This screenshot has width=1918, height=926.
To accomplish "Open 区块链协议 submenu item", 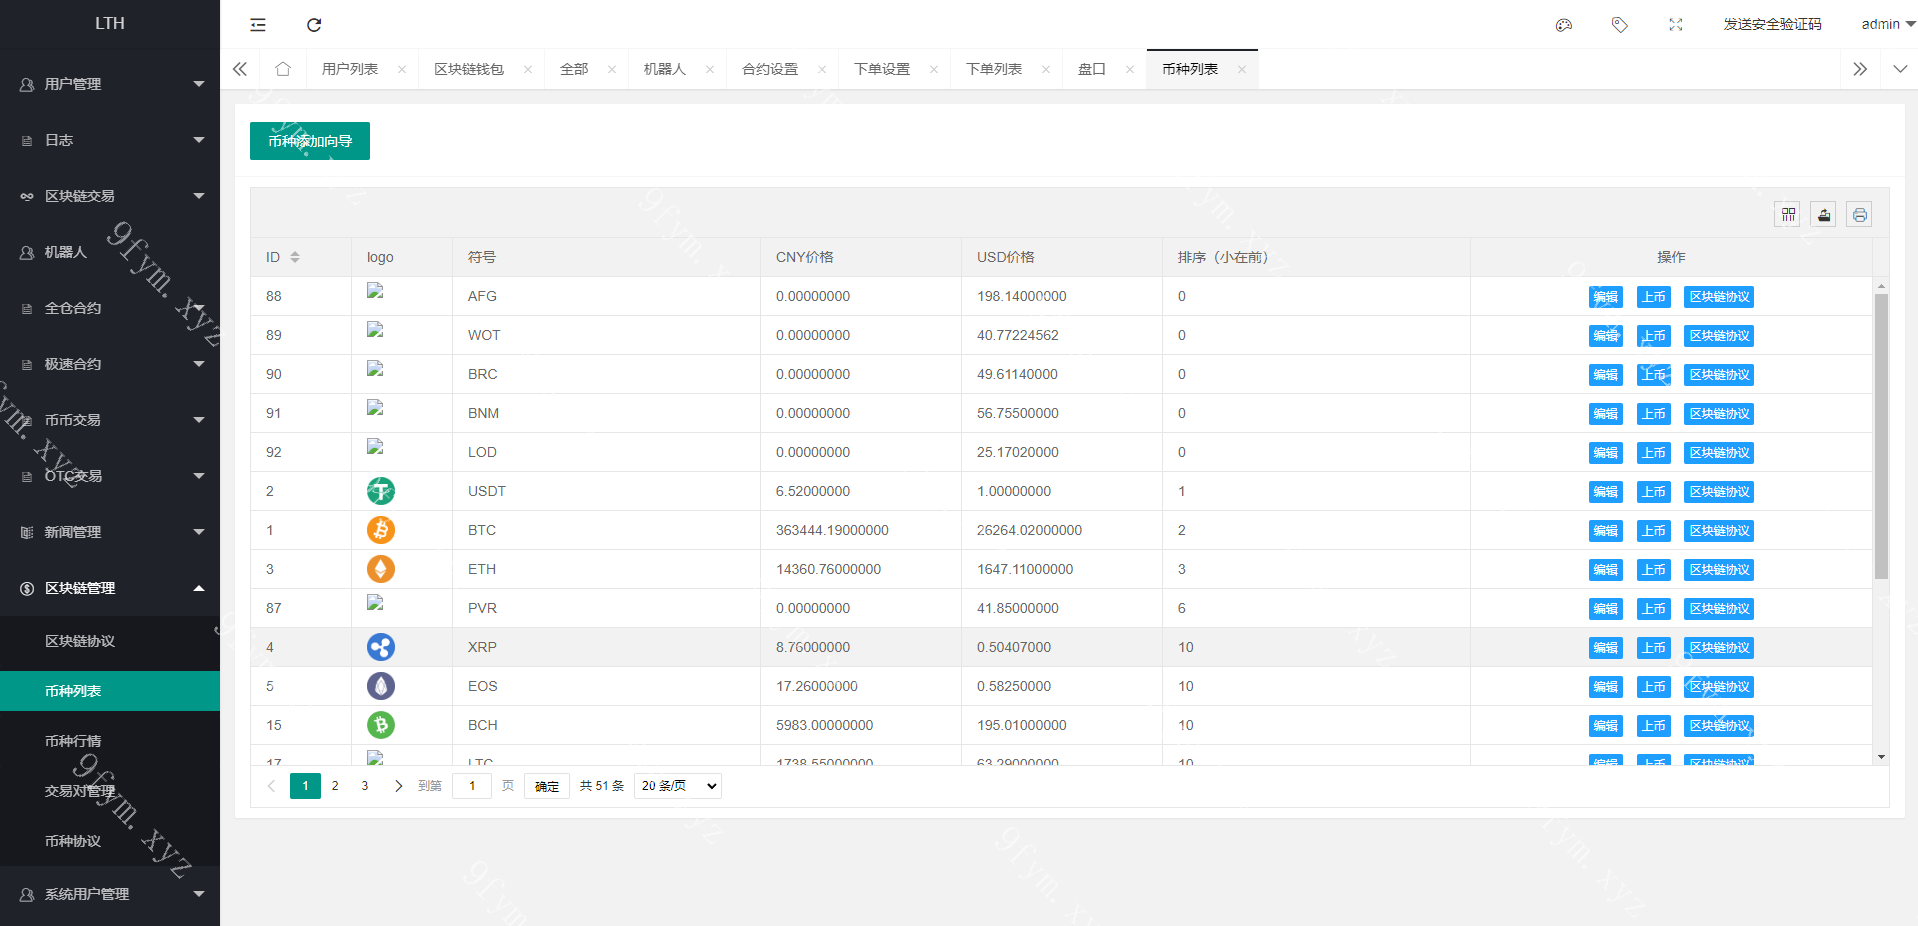I will tap(110, 641).
